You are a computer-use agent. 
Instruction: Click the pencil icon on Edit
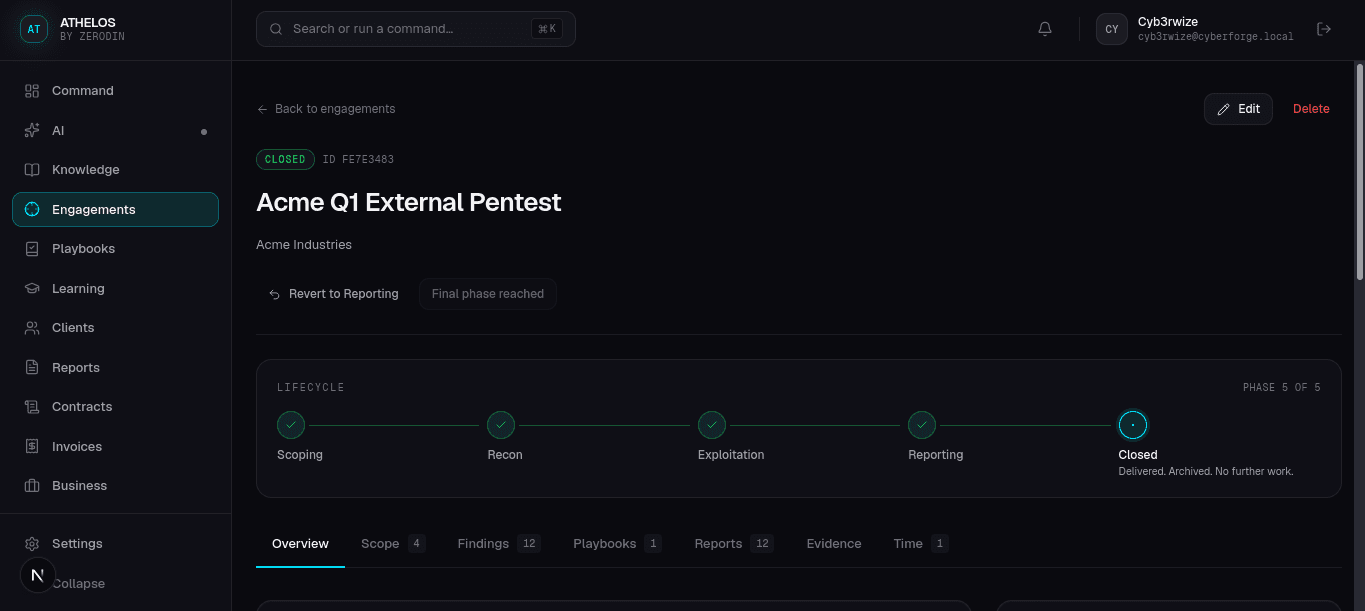(x=1224, y=109)
